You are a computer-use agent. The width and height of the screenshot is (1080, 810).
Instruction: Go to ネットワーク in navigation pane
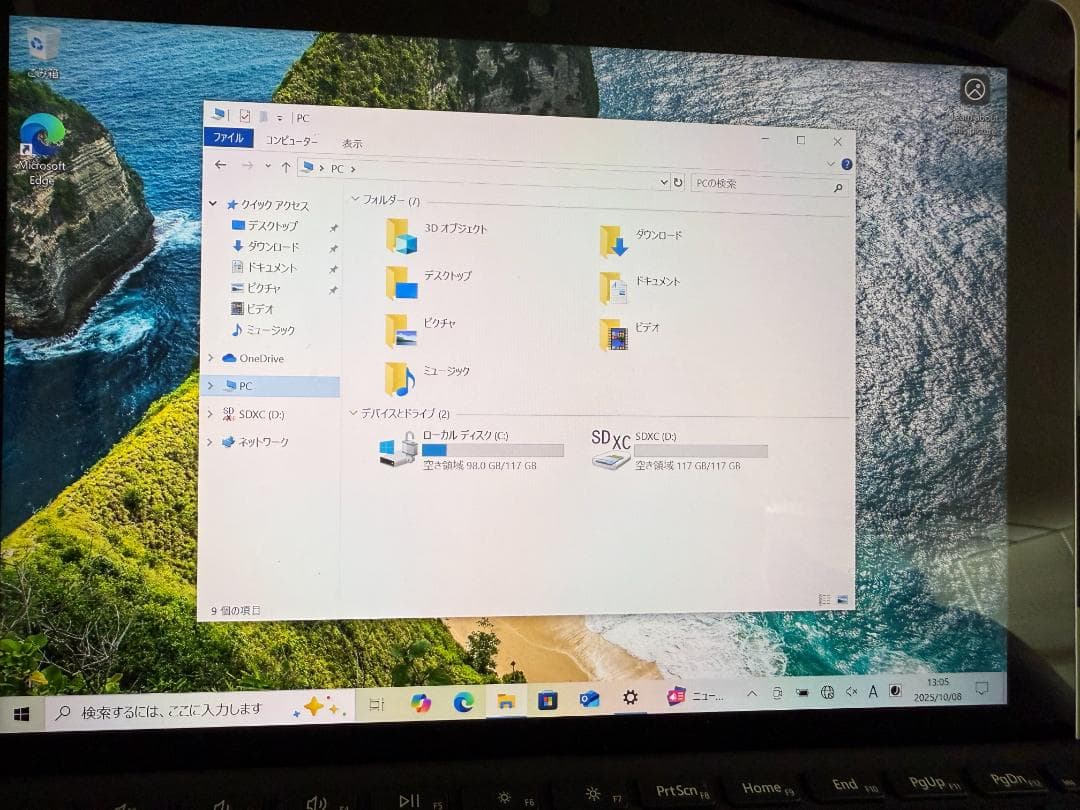point(262,442)
